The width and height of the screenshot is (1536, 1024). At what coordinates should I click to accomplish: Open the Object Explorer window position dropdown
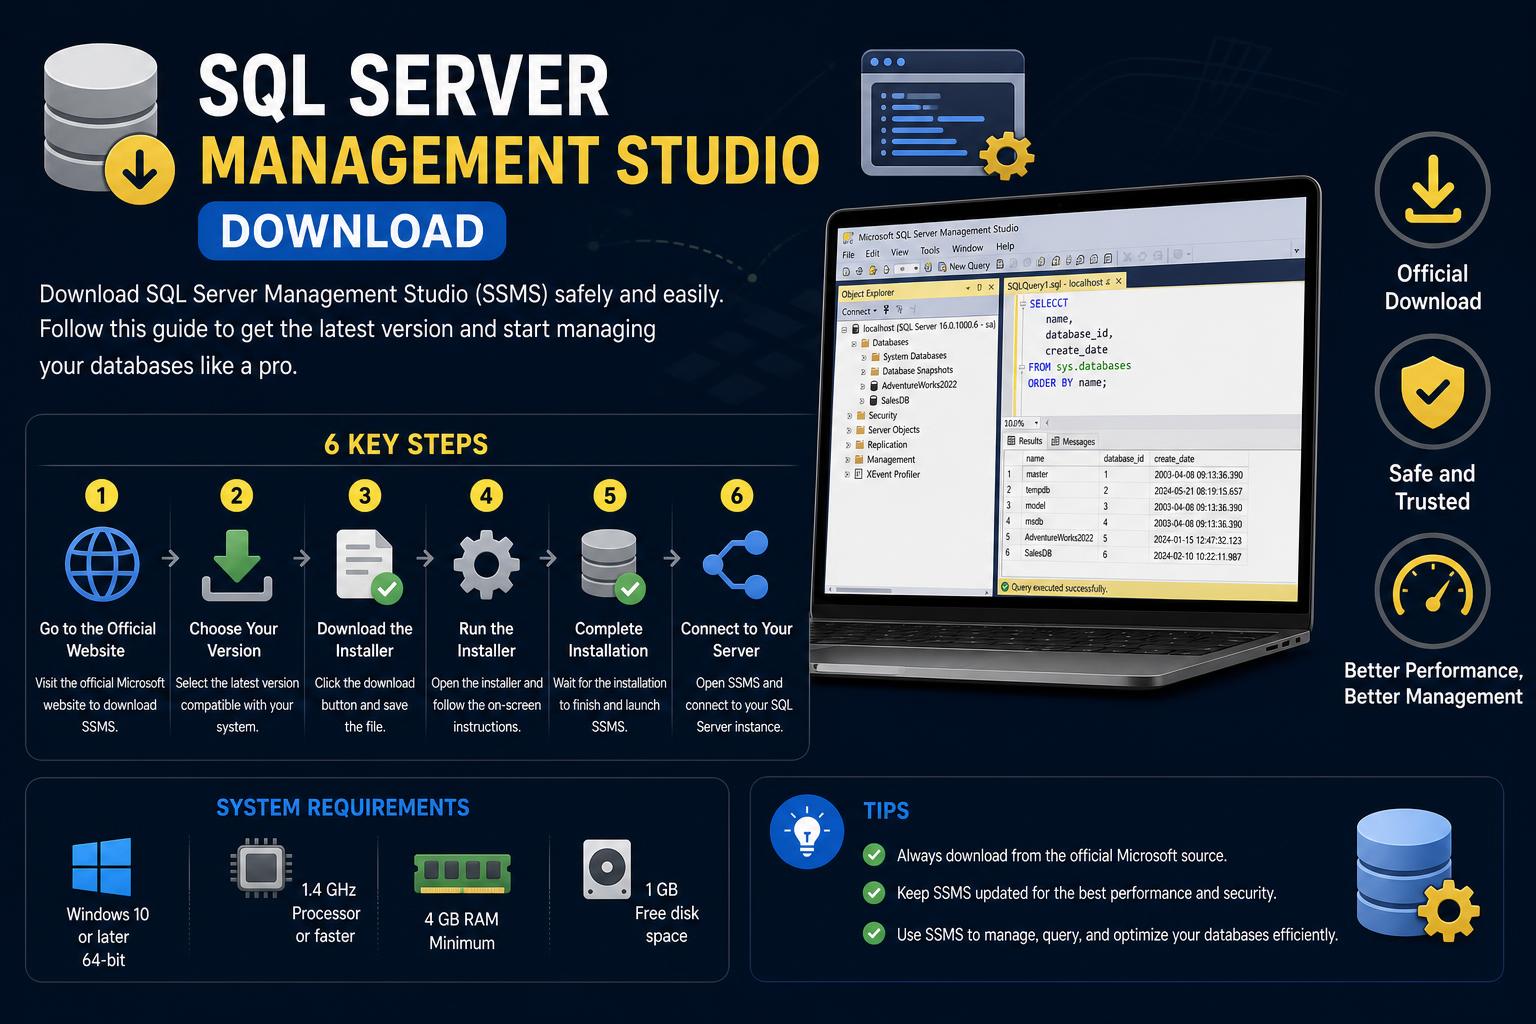(x=968, y=288)
